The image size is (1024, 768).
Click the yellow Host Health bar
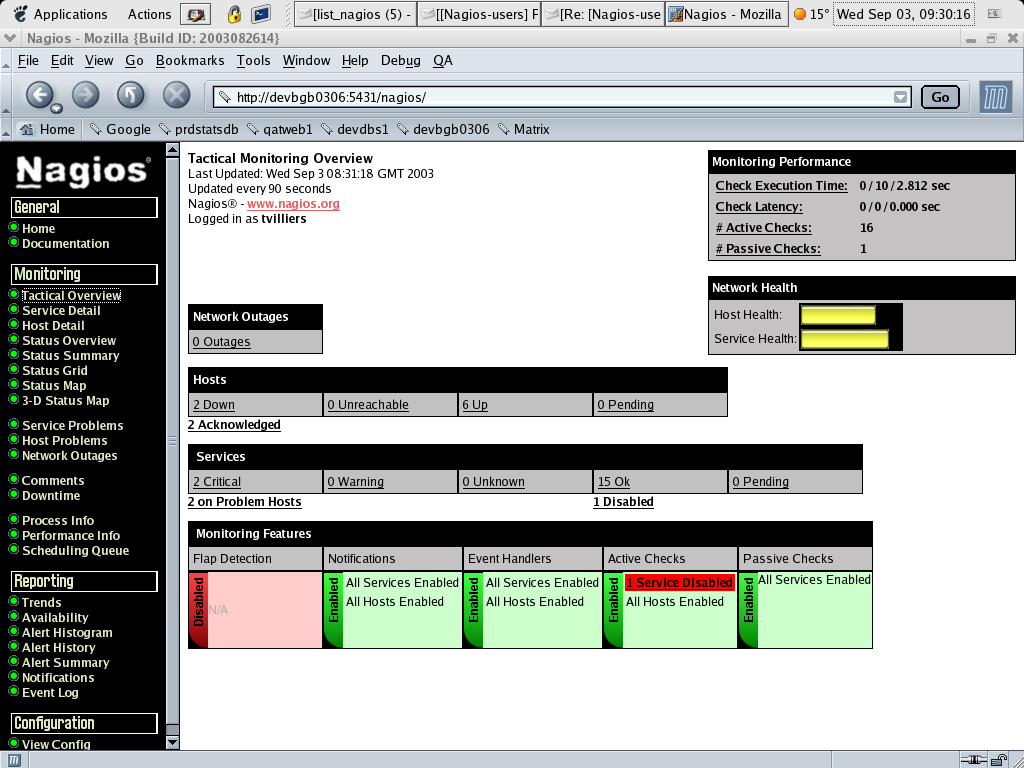[x=838, y=315]
